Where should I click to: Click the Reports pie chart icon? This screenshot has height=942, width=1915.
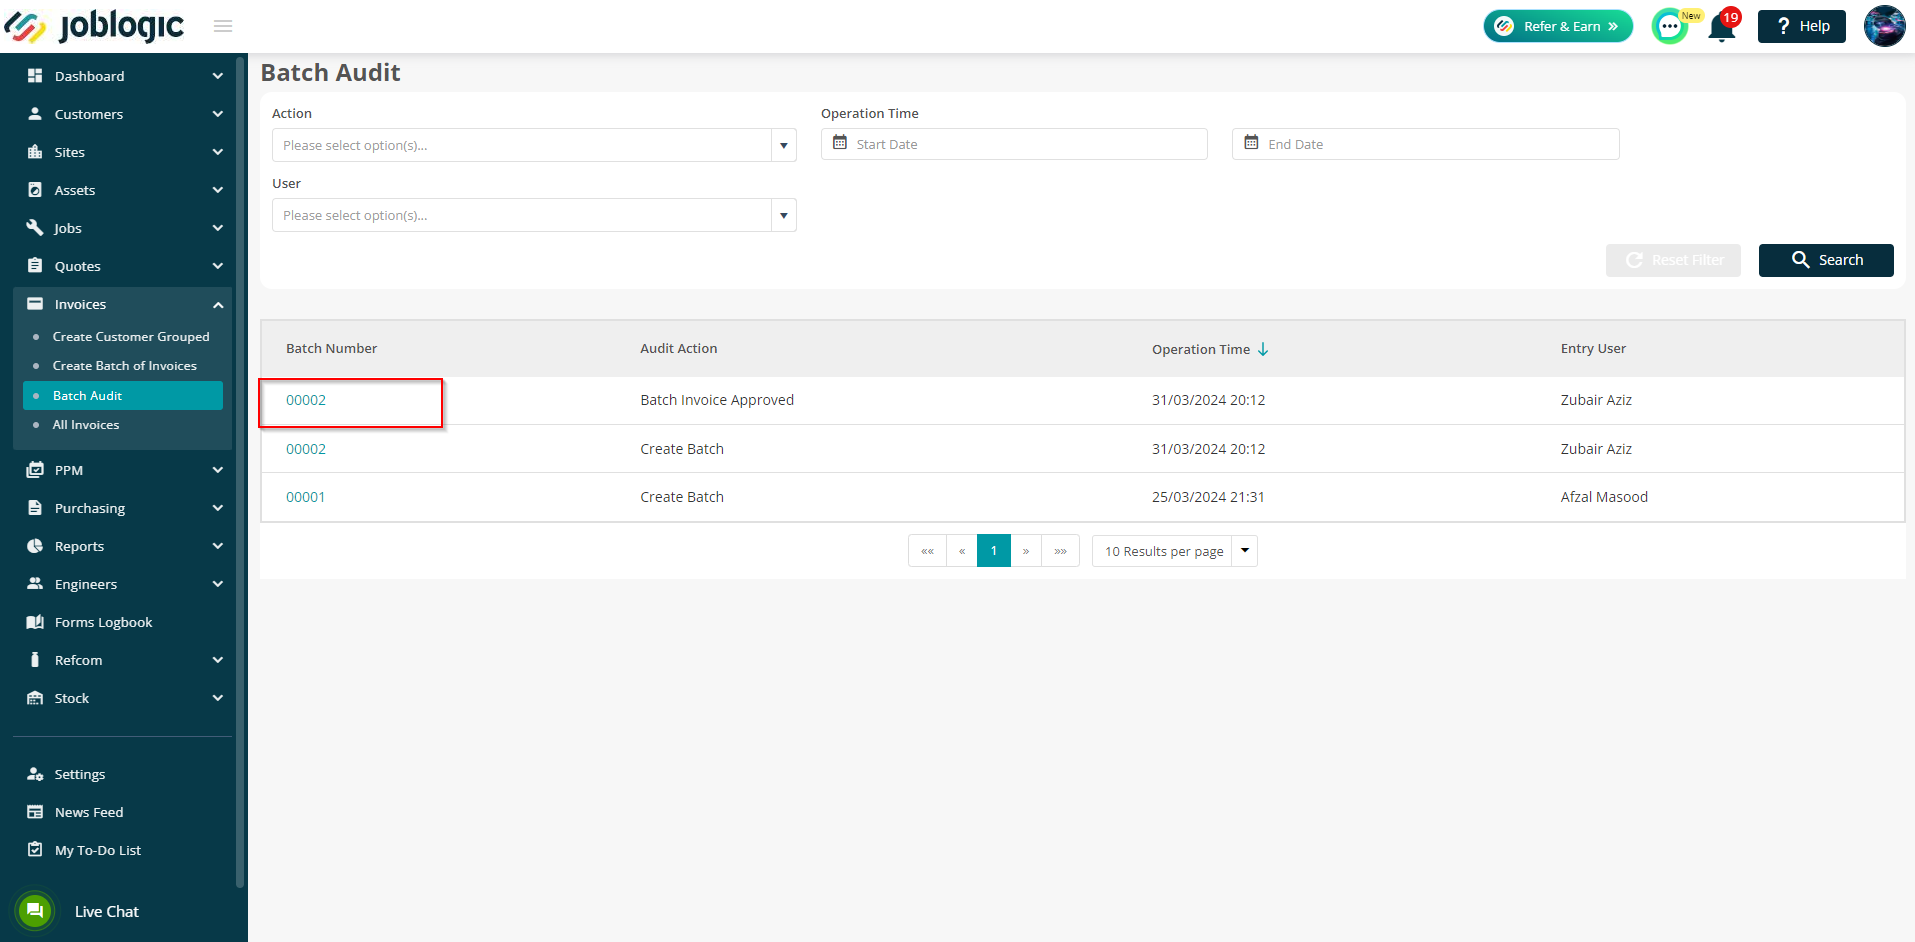tap(35, 546)
